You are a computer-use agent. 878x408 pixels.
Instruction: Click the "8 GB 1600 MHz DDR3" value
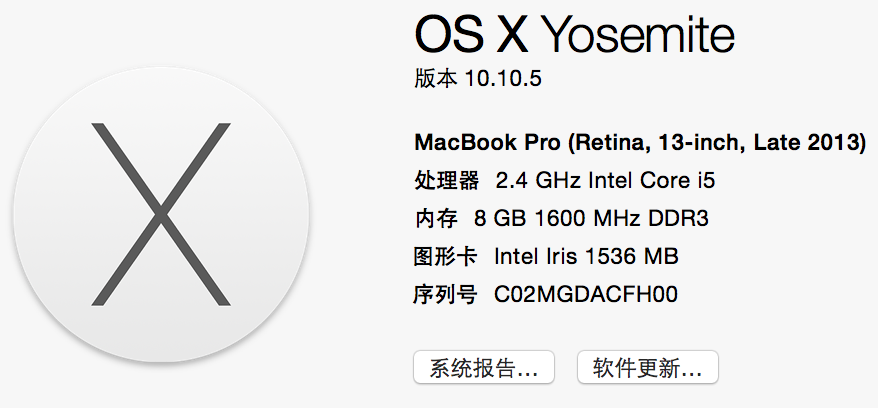click(x=592, y=219)
